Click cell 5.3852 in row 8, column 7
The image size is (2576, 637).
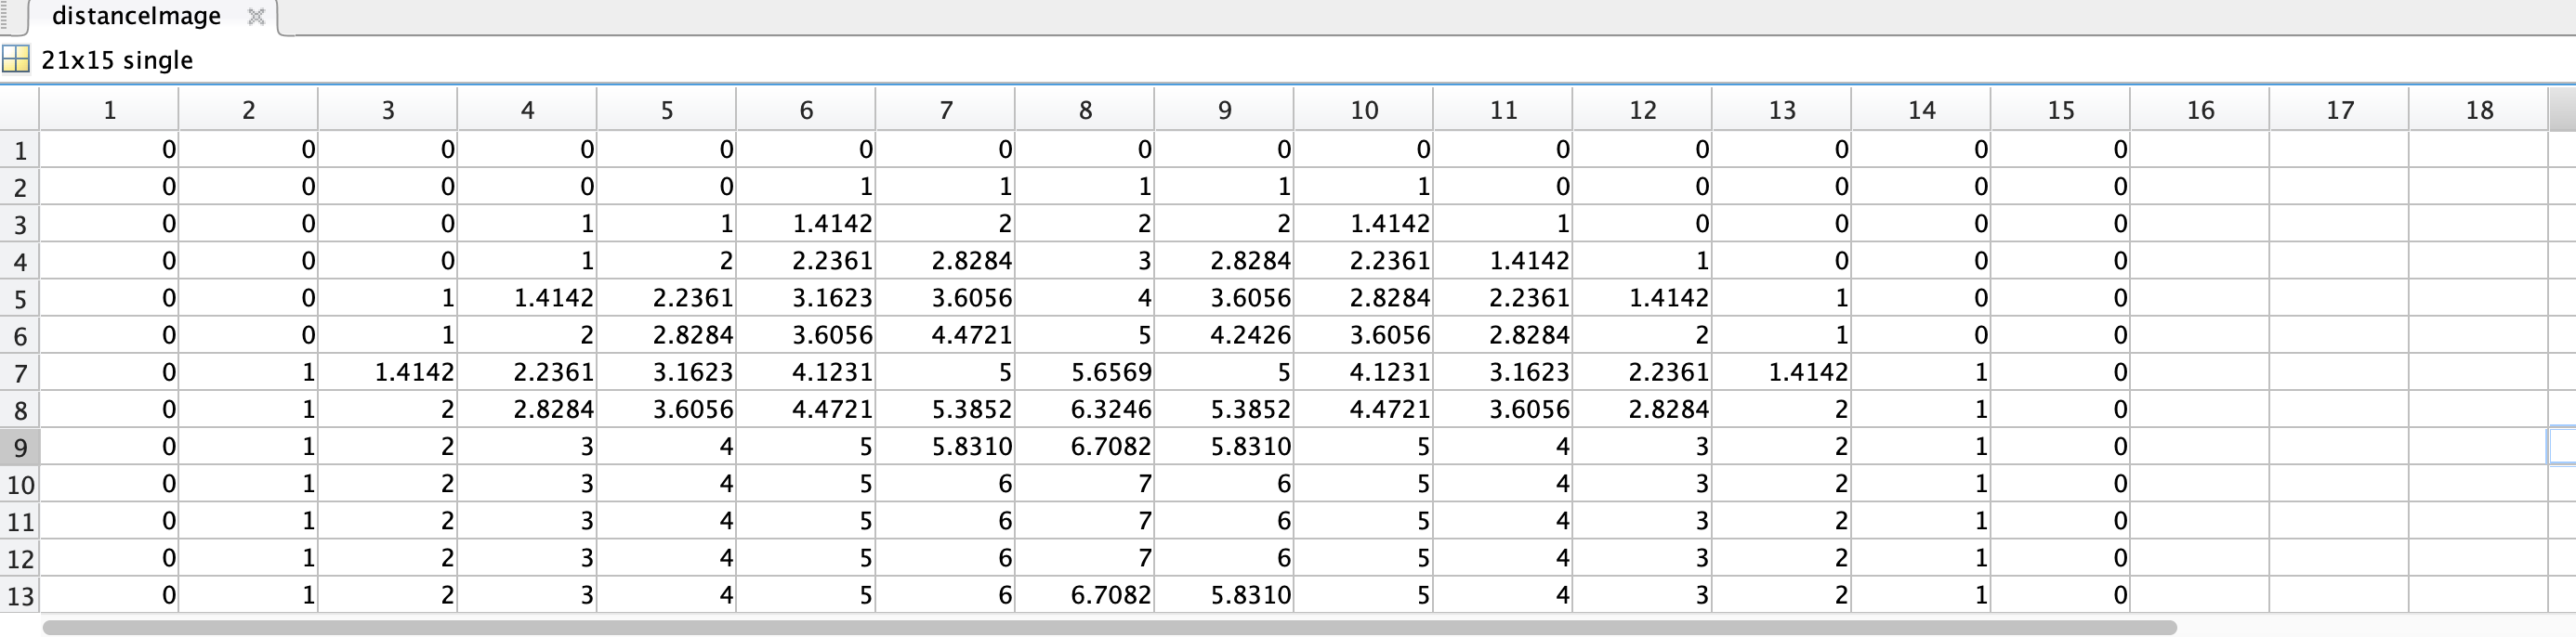945,409
